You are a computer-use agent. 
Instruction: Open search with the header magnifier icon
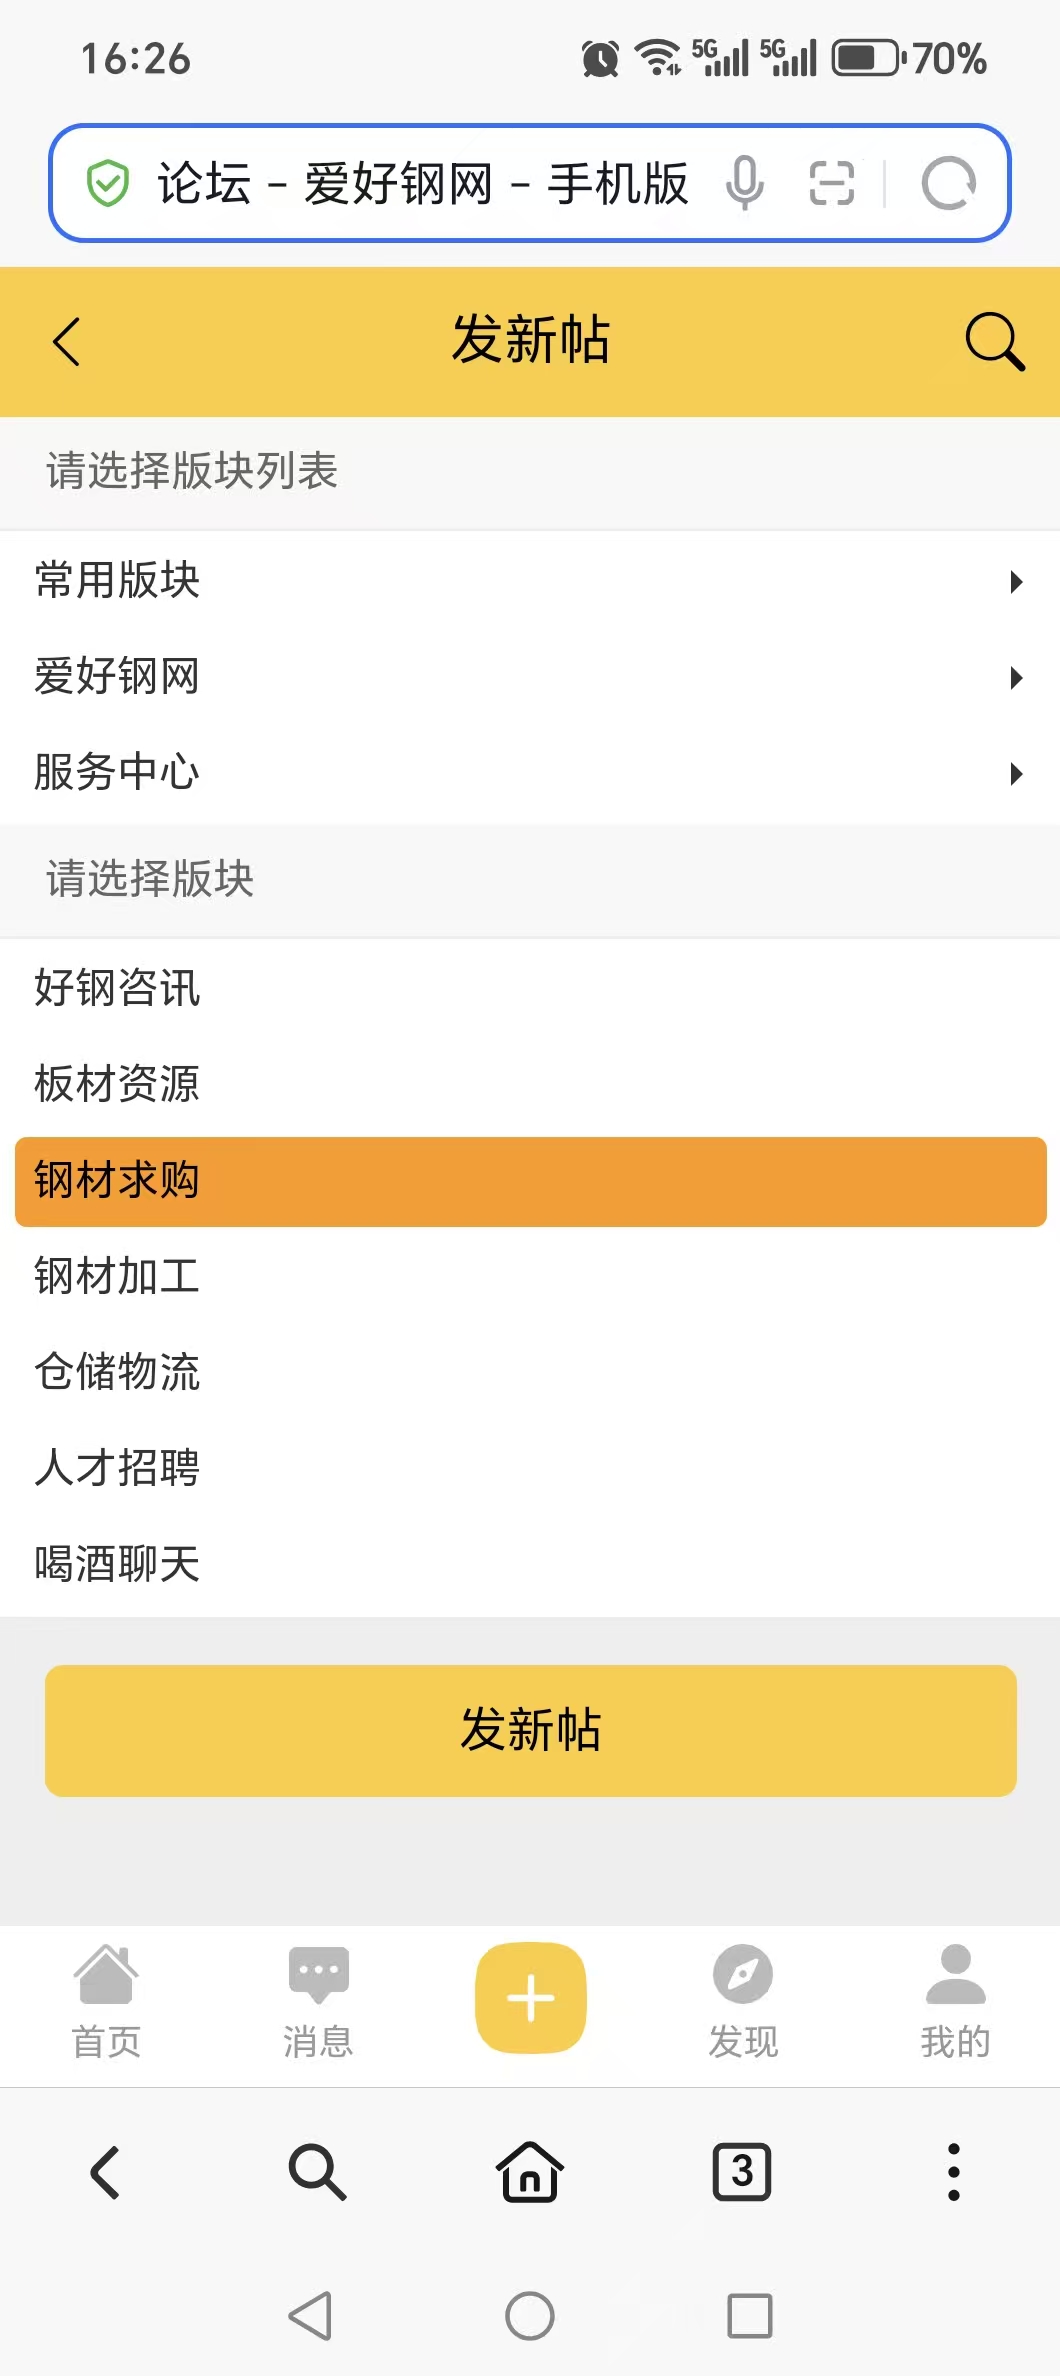tap(993, 342)
